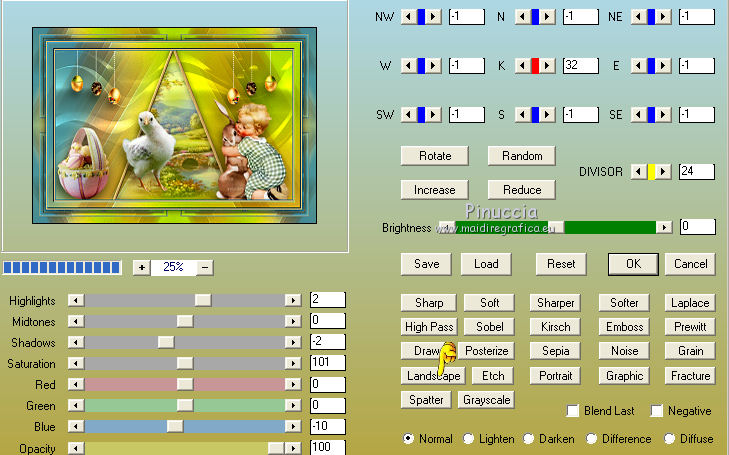Click the NE right arrow stepper
The width and height of the screenshot is (729, 455).
point(663,17)
